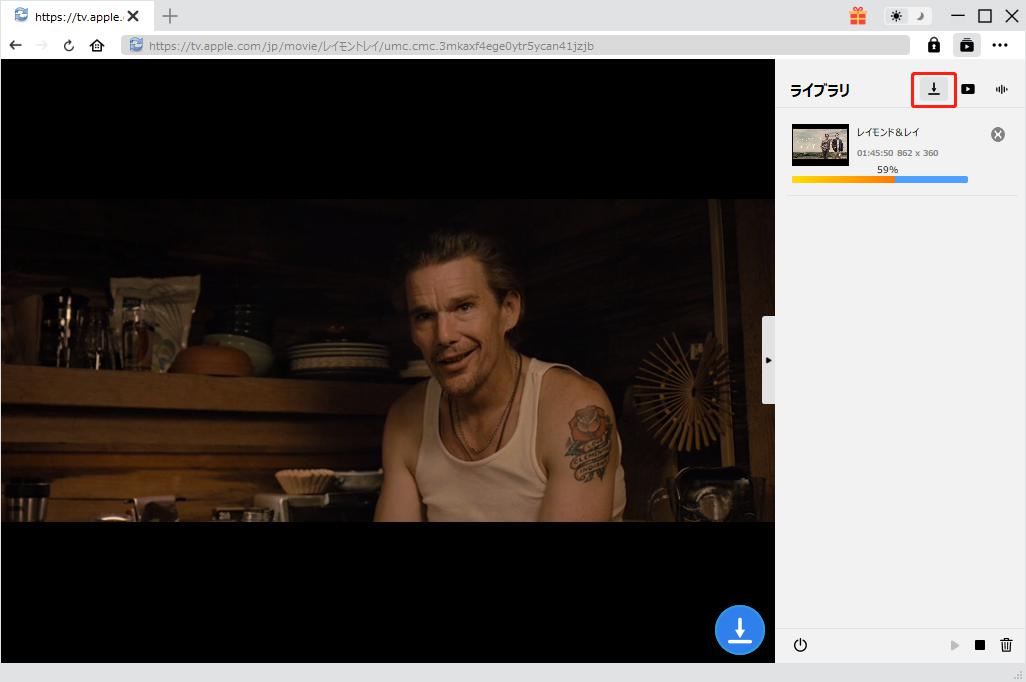Click the 01:45:50 862 x 360 text
This screenshot has width=1026, height=682.
[x=897, y=153]
